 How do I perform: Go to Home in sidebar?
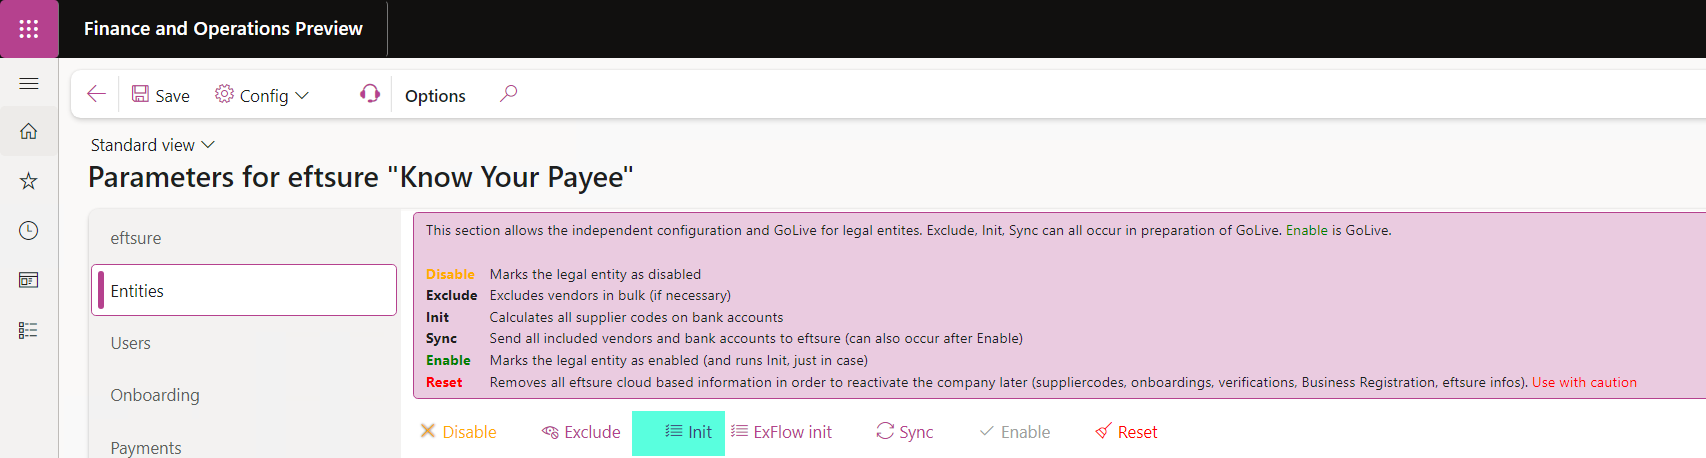tap(29, 131)
